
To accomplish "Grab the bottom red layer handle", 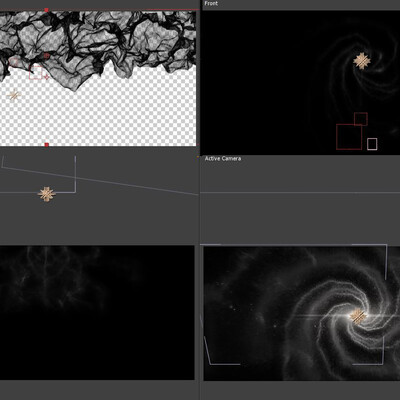I will (47, 145).
